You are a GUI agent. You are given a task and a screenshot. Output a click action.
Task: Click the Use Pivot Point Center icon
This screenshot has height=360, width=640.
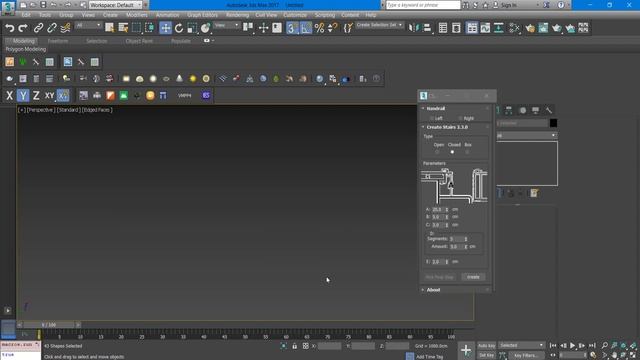tap(248, 28)
